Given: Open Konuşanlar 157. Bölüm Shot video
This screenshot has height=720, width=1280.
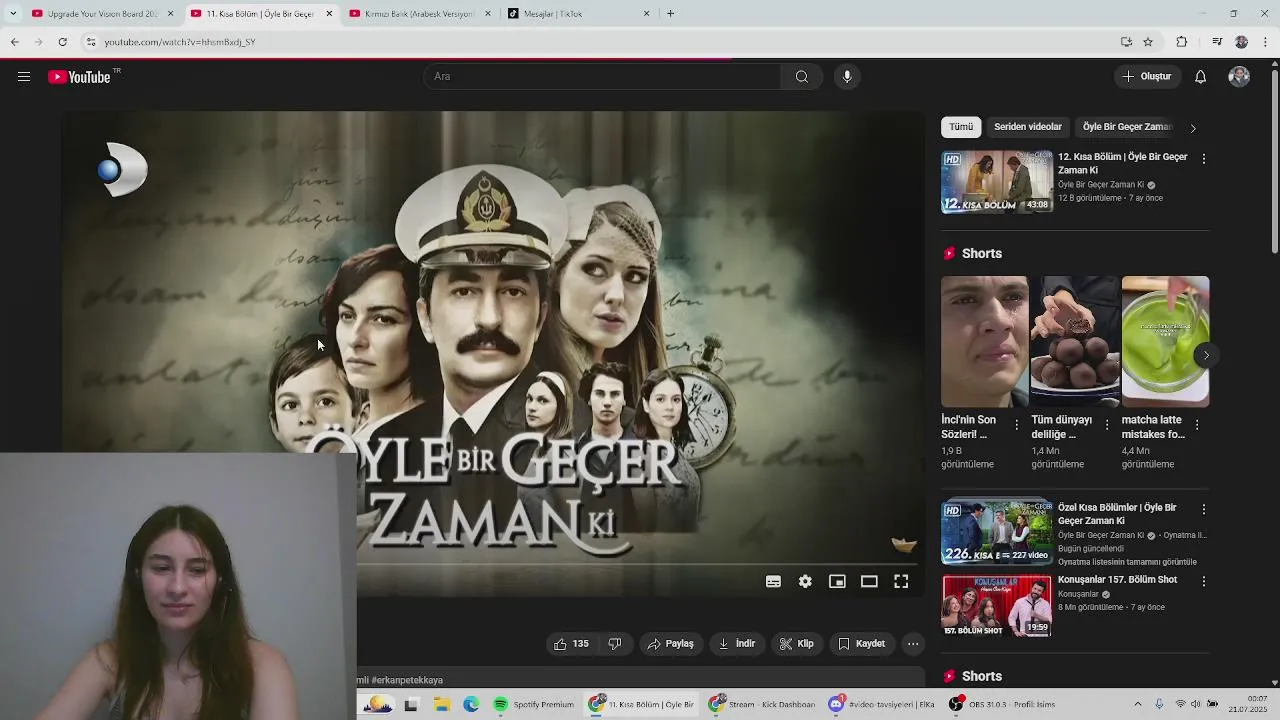Looking at the screenshot, I should pyautogui.click(x=997, y=605).
